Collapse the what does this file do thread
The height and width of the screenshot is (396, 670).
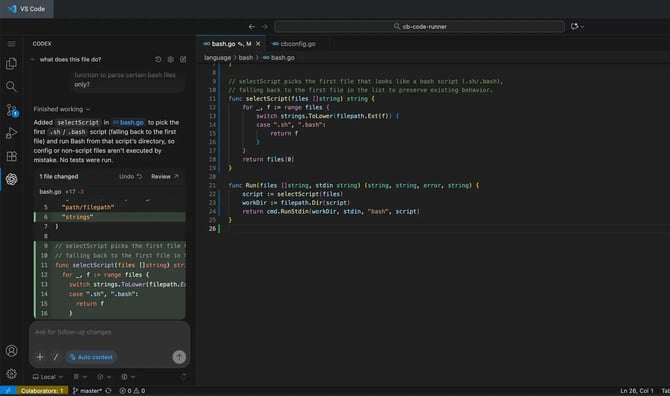[32, 59]
